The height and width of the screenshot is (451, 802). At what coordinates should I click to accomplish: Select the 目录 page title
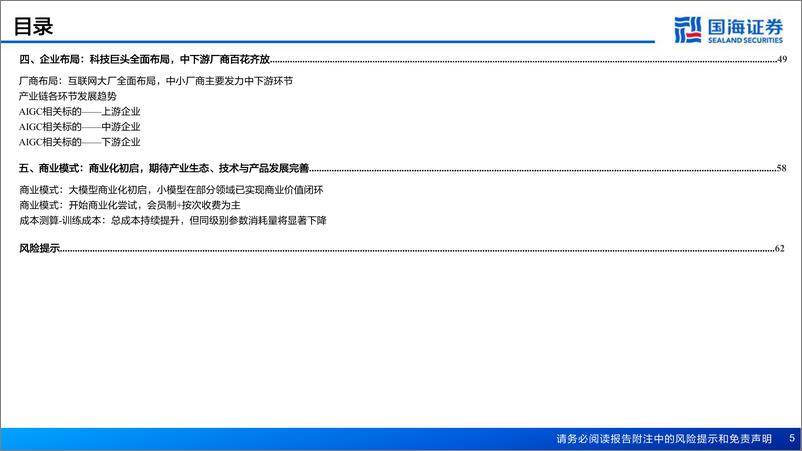(33, 27)
